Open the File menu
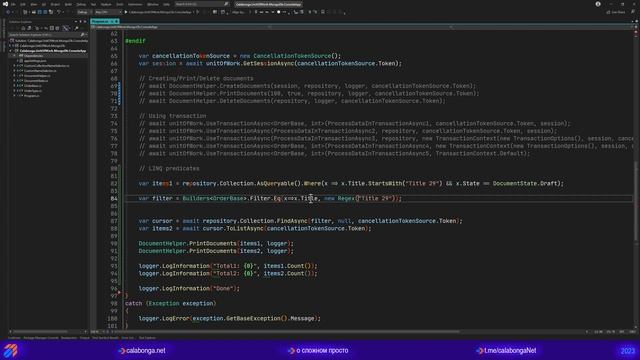 [13, 4]
